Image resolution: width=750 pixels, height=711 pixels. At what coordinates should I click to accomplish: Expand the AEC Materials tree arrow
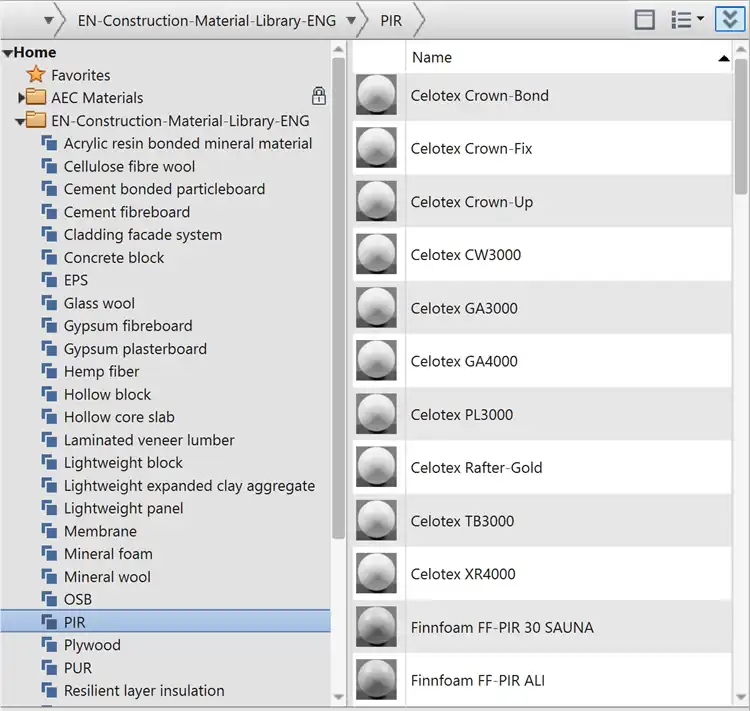pos(21,98)
